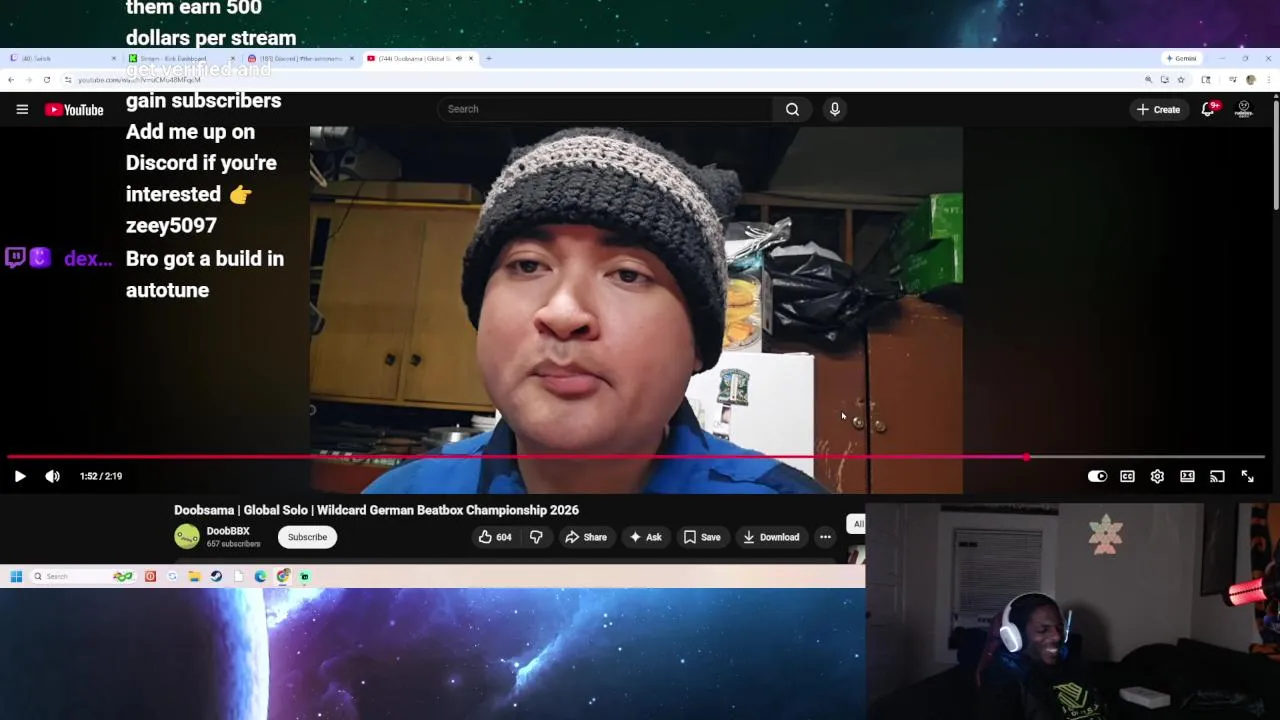Open the Windows Start menu
This screenshot has width=1280, height=720.
pyautogui.click(x=16, y=576)
